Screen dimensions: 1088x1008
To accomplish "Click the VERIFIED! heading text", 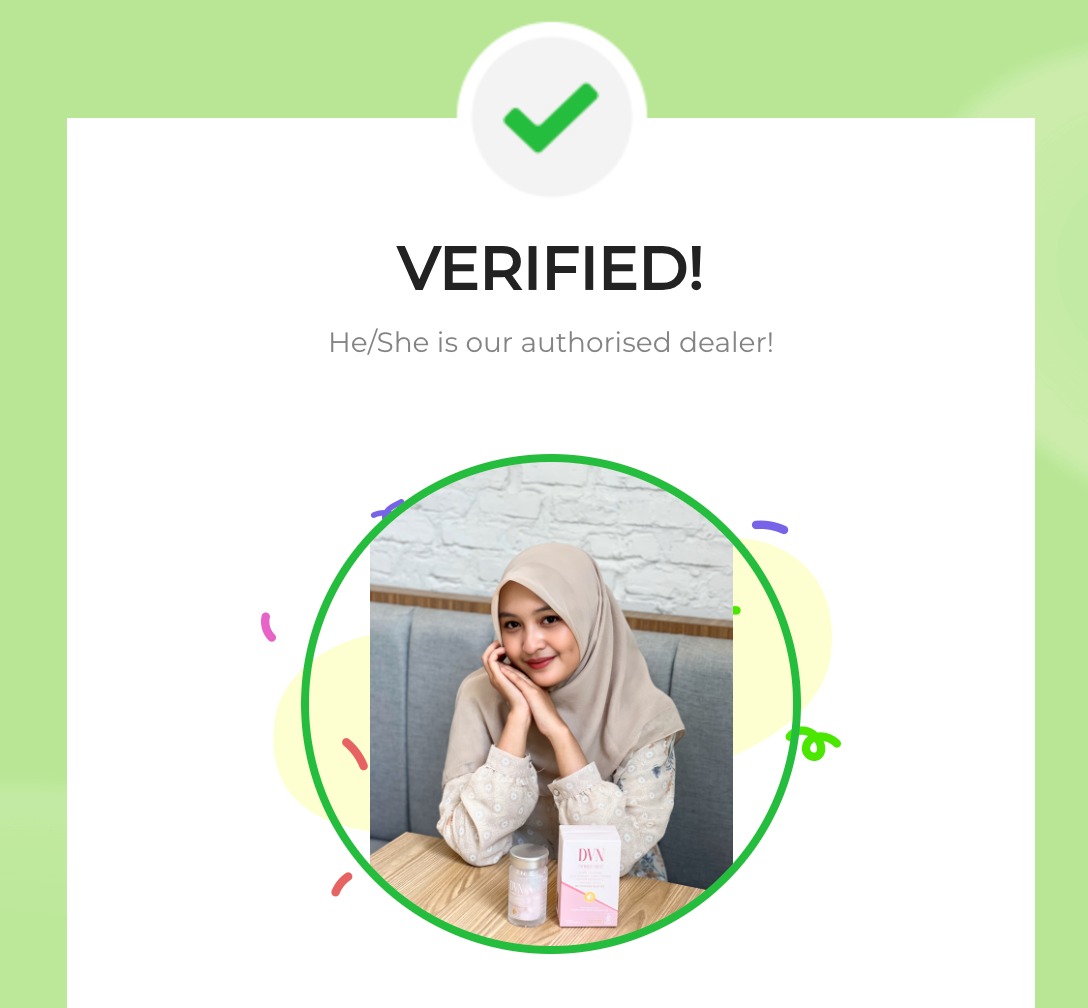I will 550,268.
